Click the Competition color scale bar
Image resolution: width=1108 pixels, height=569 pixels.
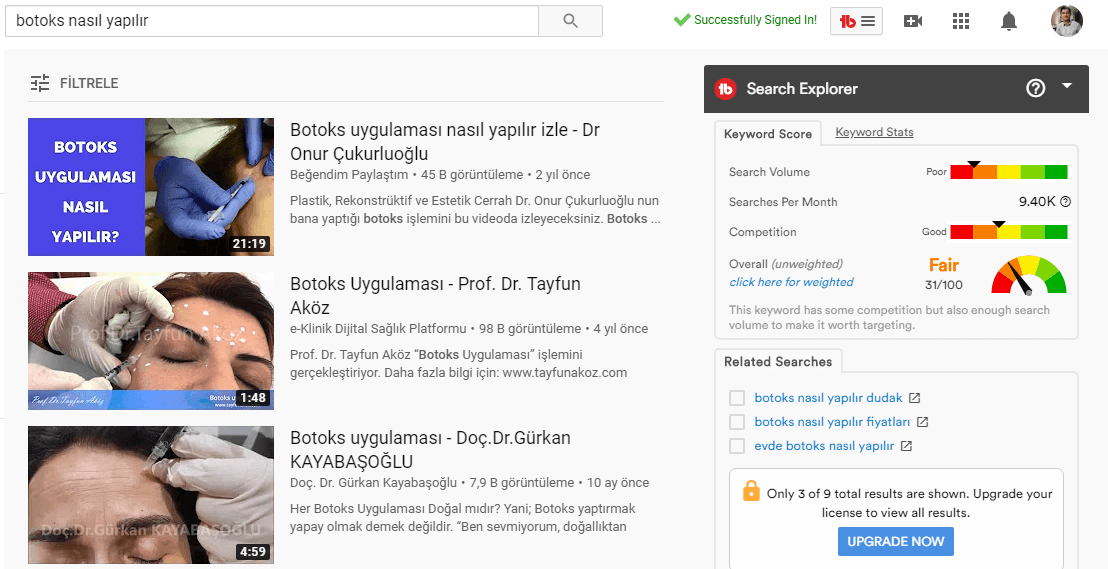coord(1008,232)
